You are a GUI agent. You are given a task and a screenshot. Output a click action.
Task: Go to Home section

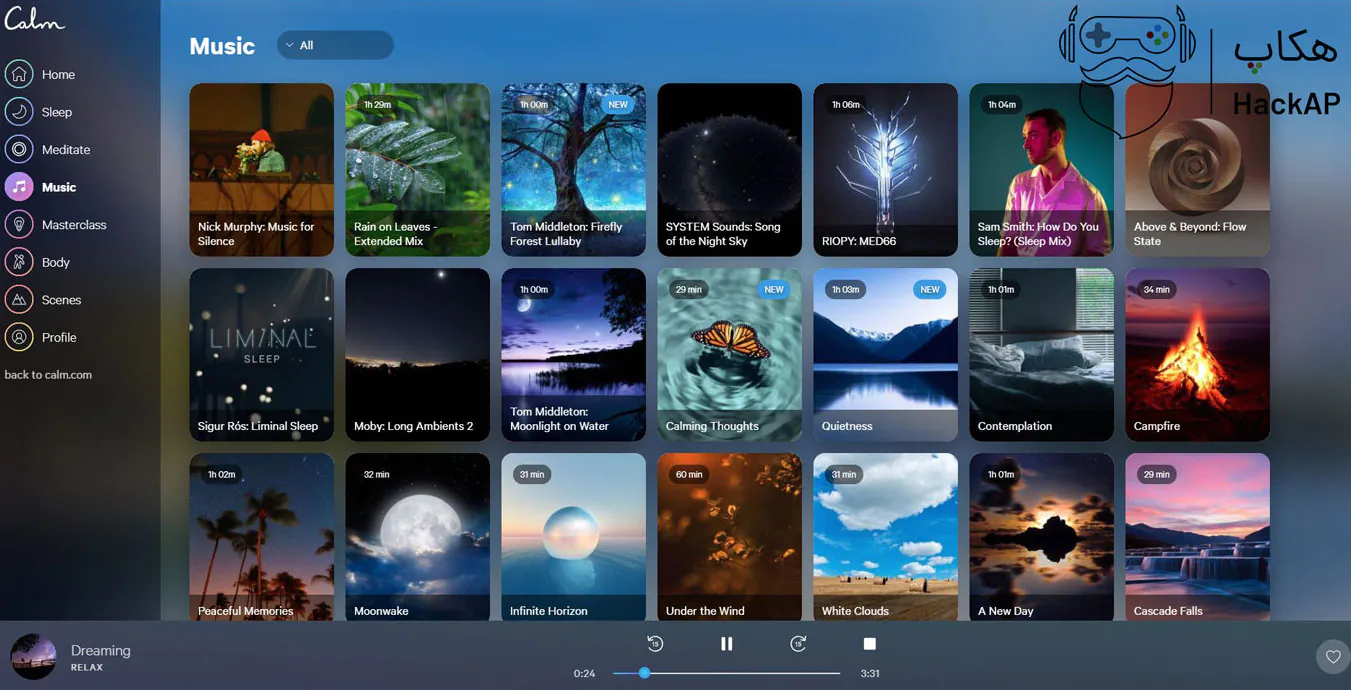[58, 74]
